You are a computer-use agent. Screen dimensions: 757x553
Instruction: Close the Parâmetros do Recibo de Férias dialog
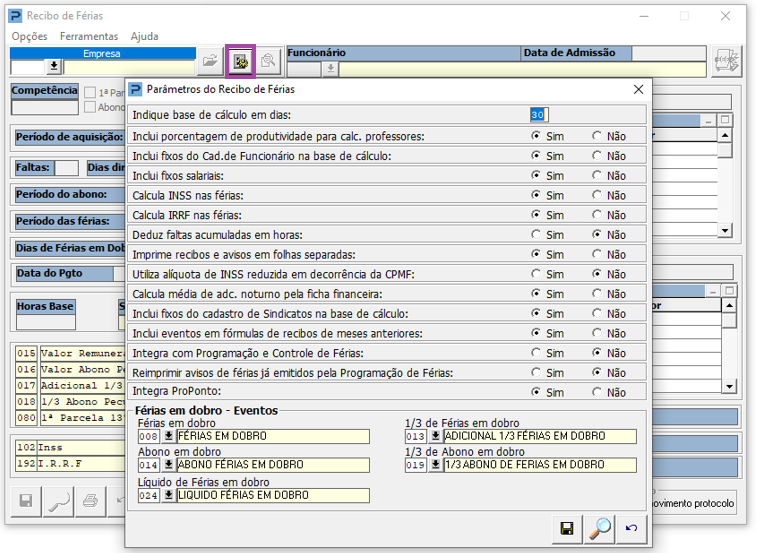(638, 89)
